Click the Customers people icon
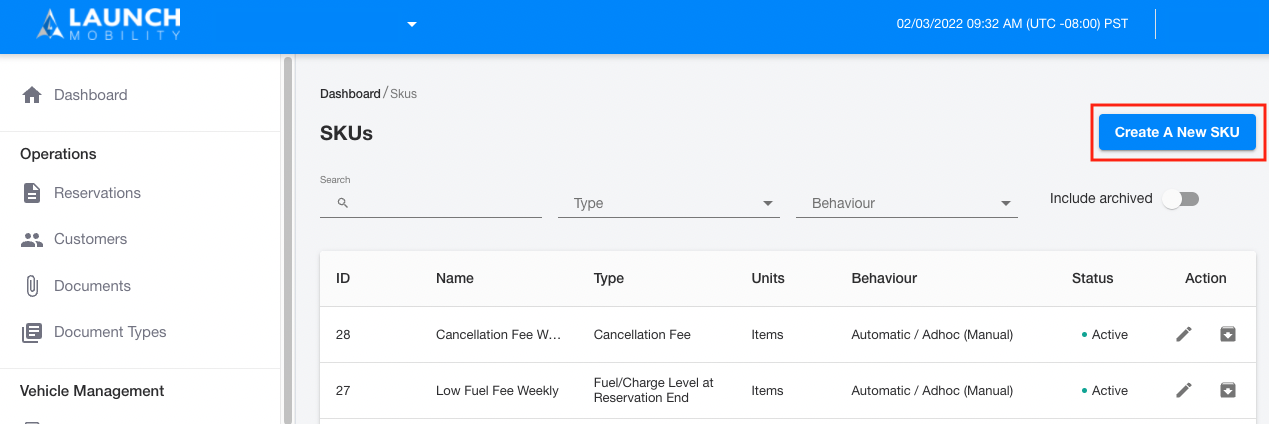Screen dimensions: 1269x424 coord(32,240)
